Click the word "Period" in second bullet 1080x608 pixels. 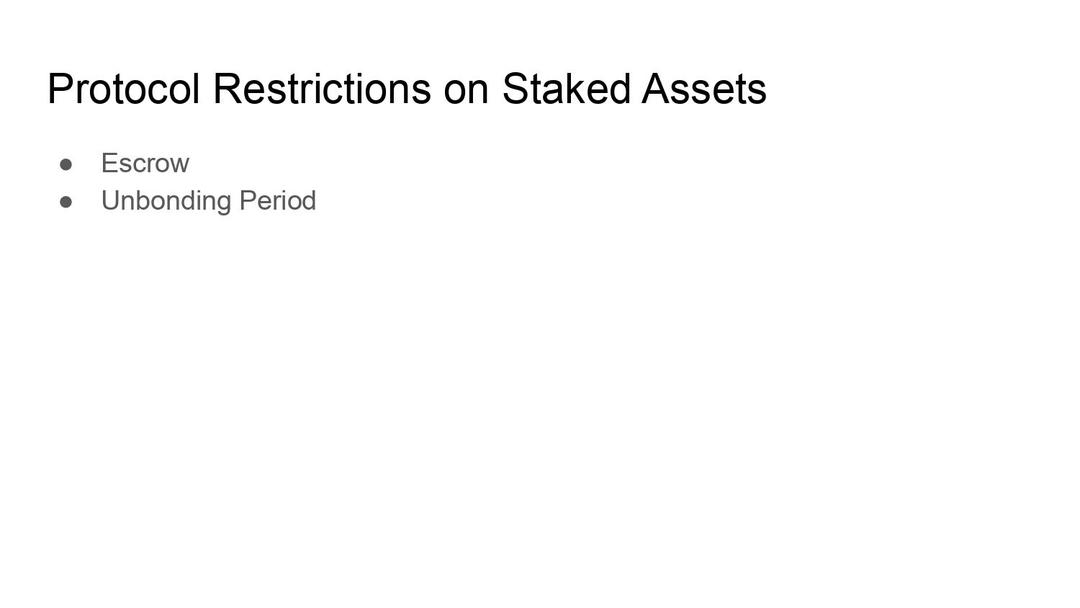(x=277, y=201)
